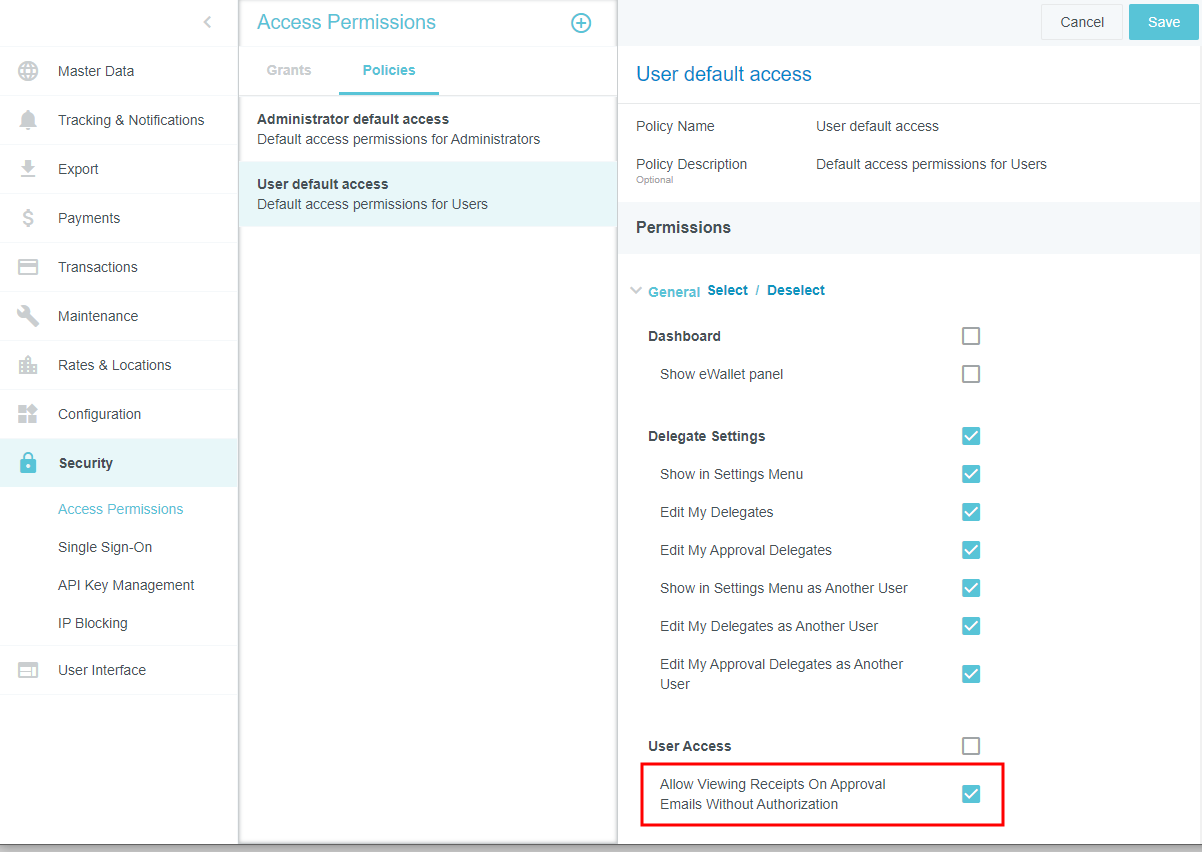Click the building icon for Rates & Locations

tap(28, 365)
